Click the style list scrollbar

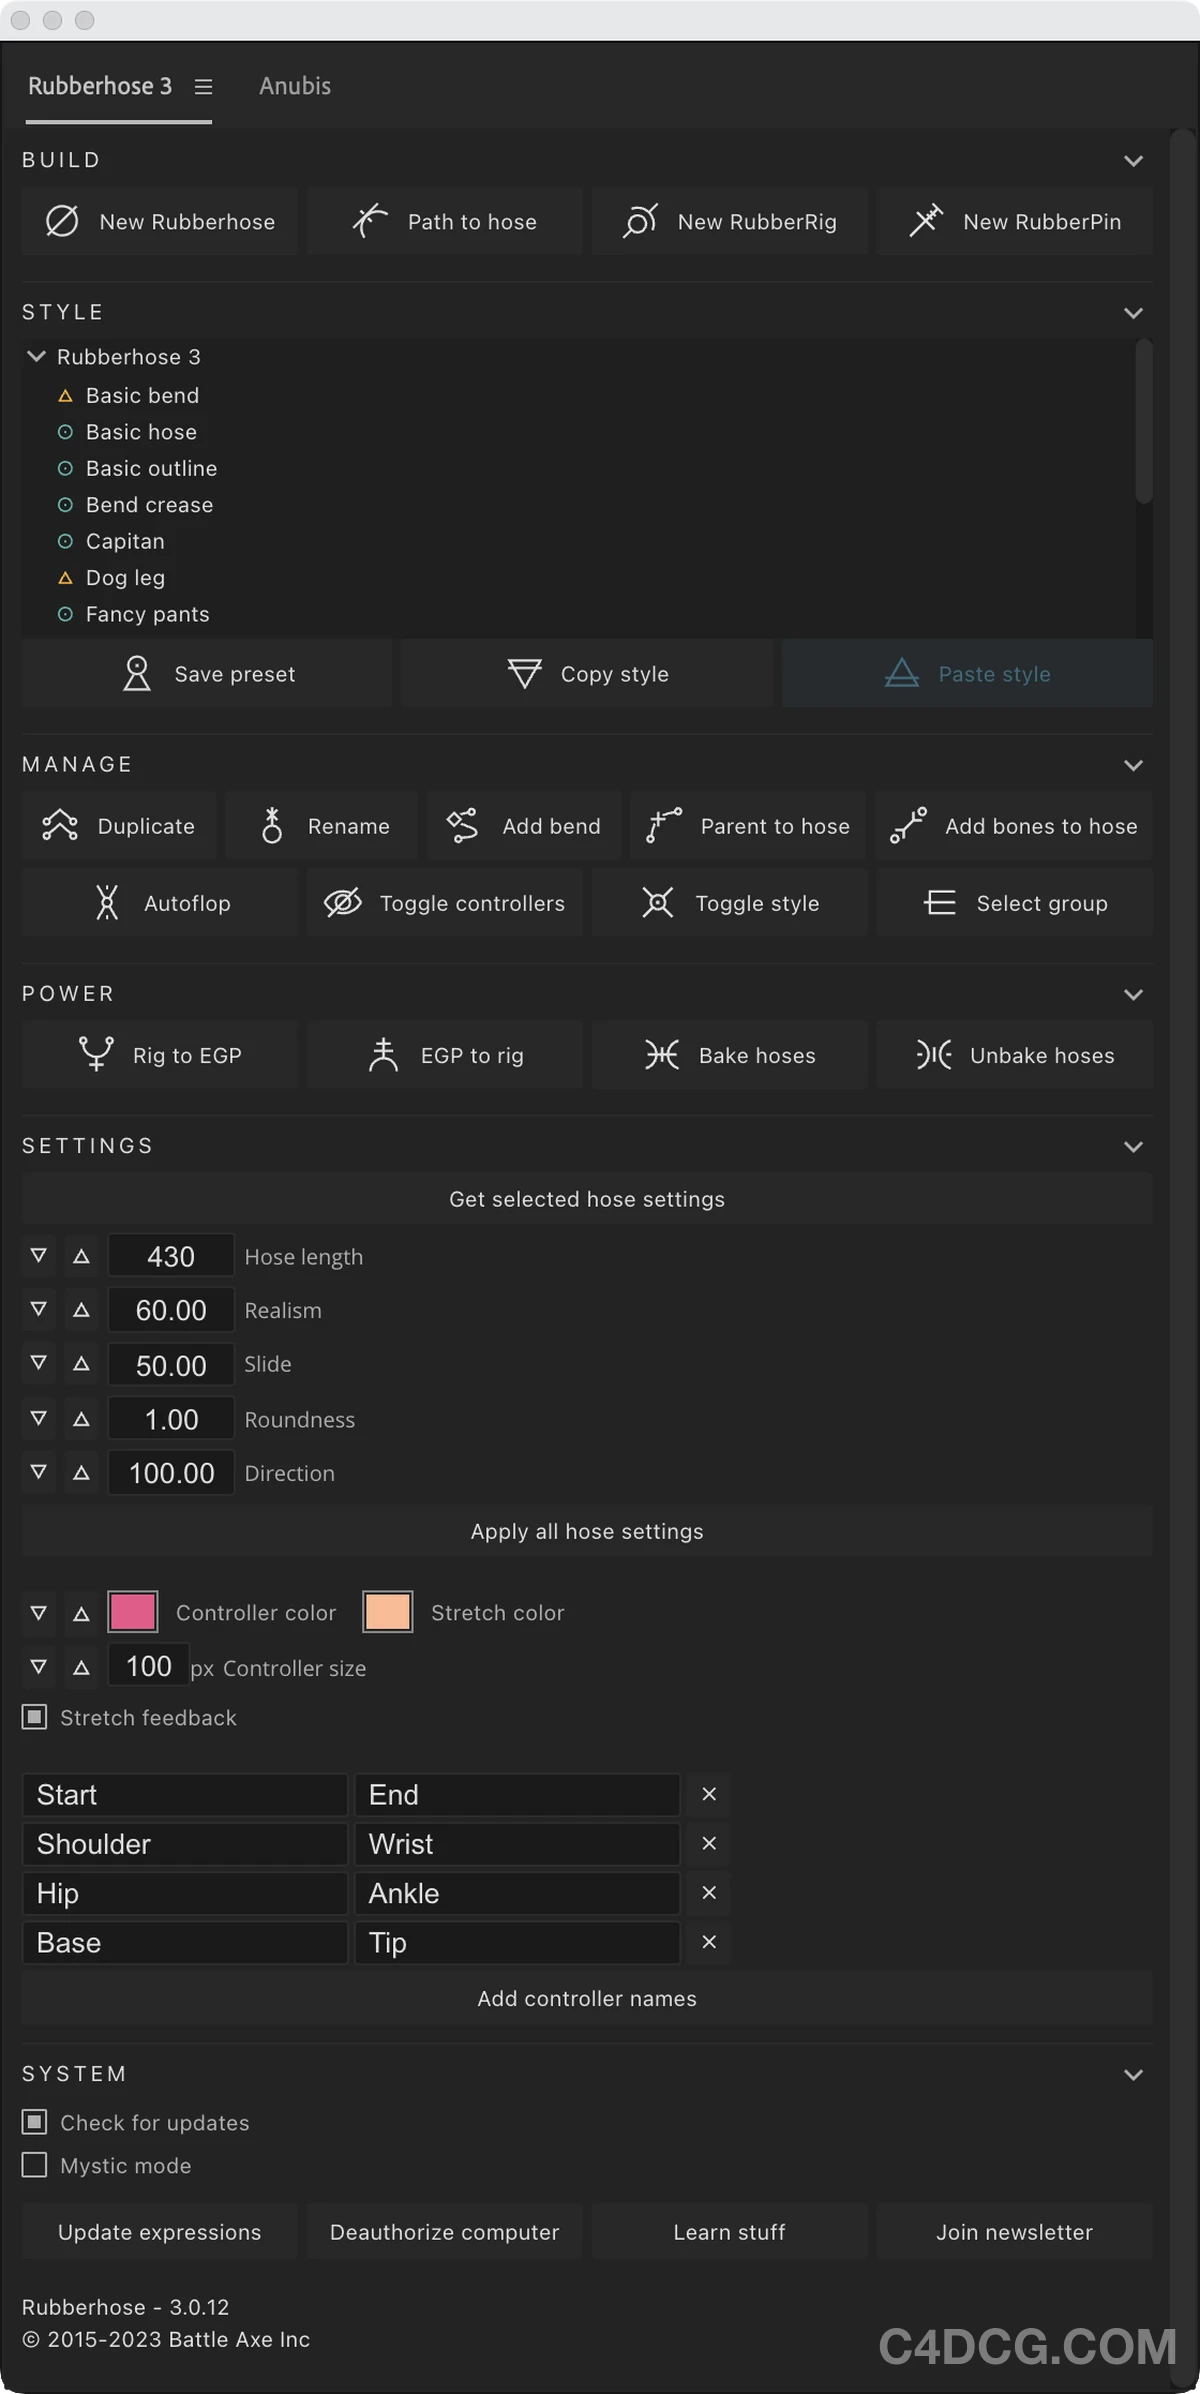pos(1144,422)
